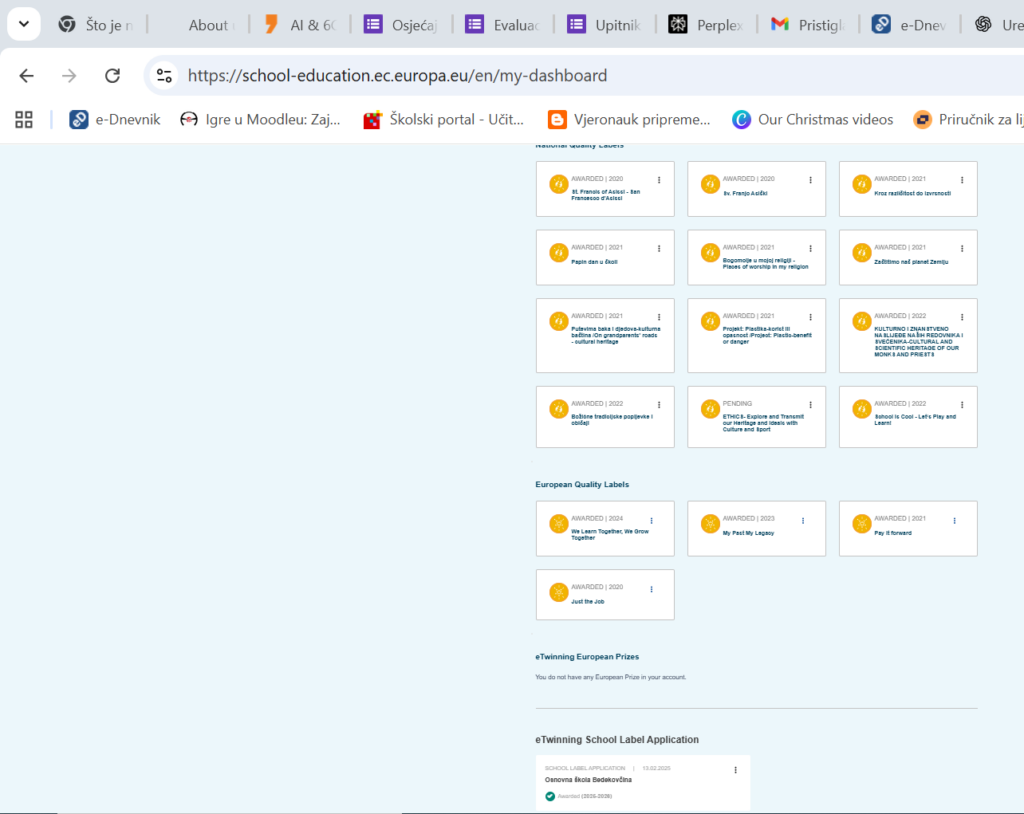
Task: Expand options for 'Zaštitimo naš planet Zemlju' card
Action: 962,248
